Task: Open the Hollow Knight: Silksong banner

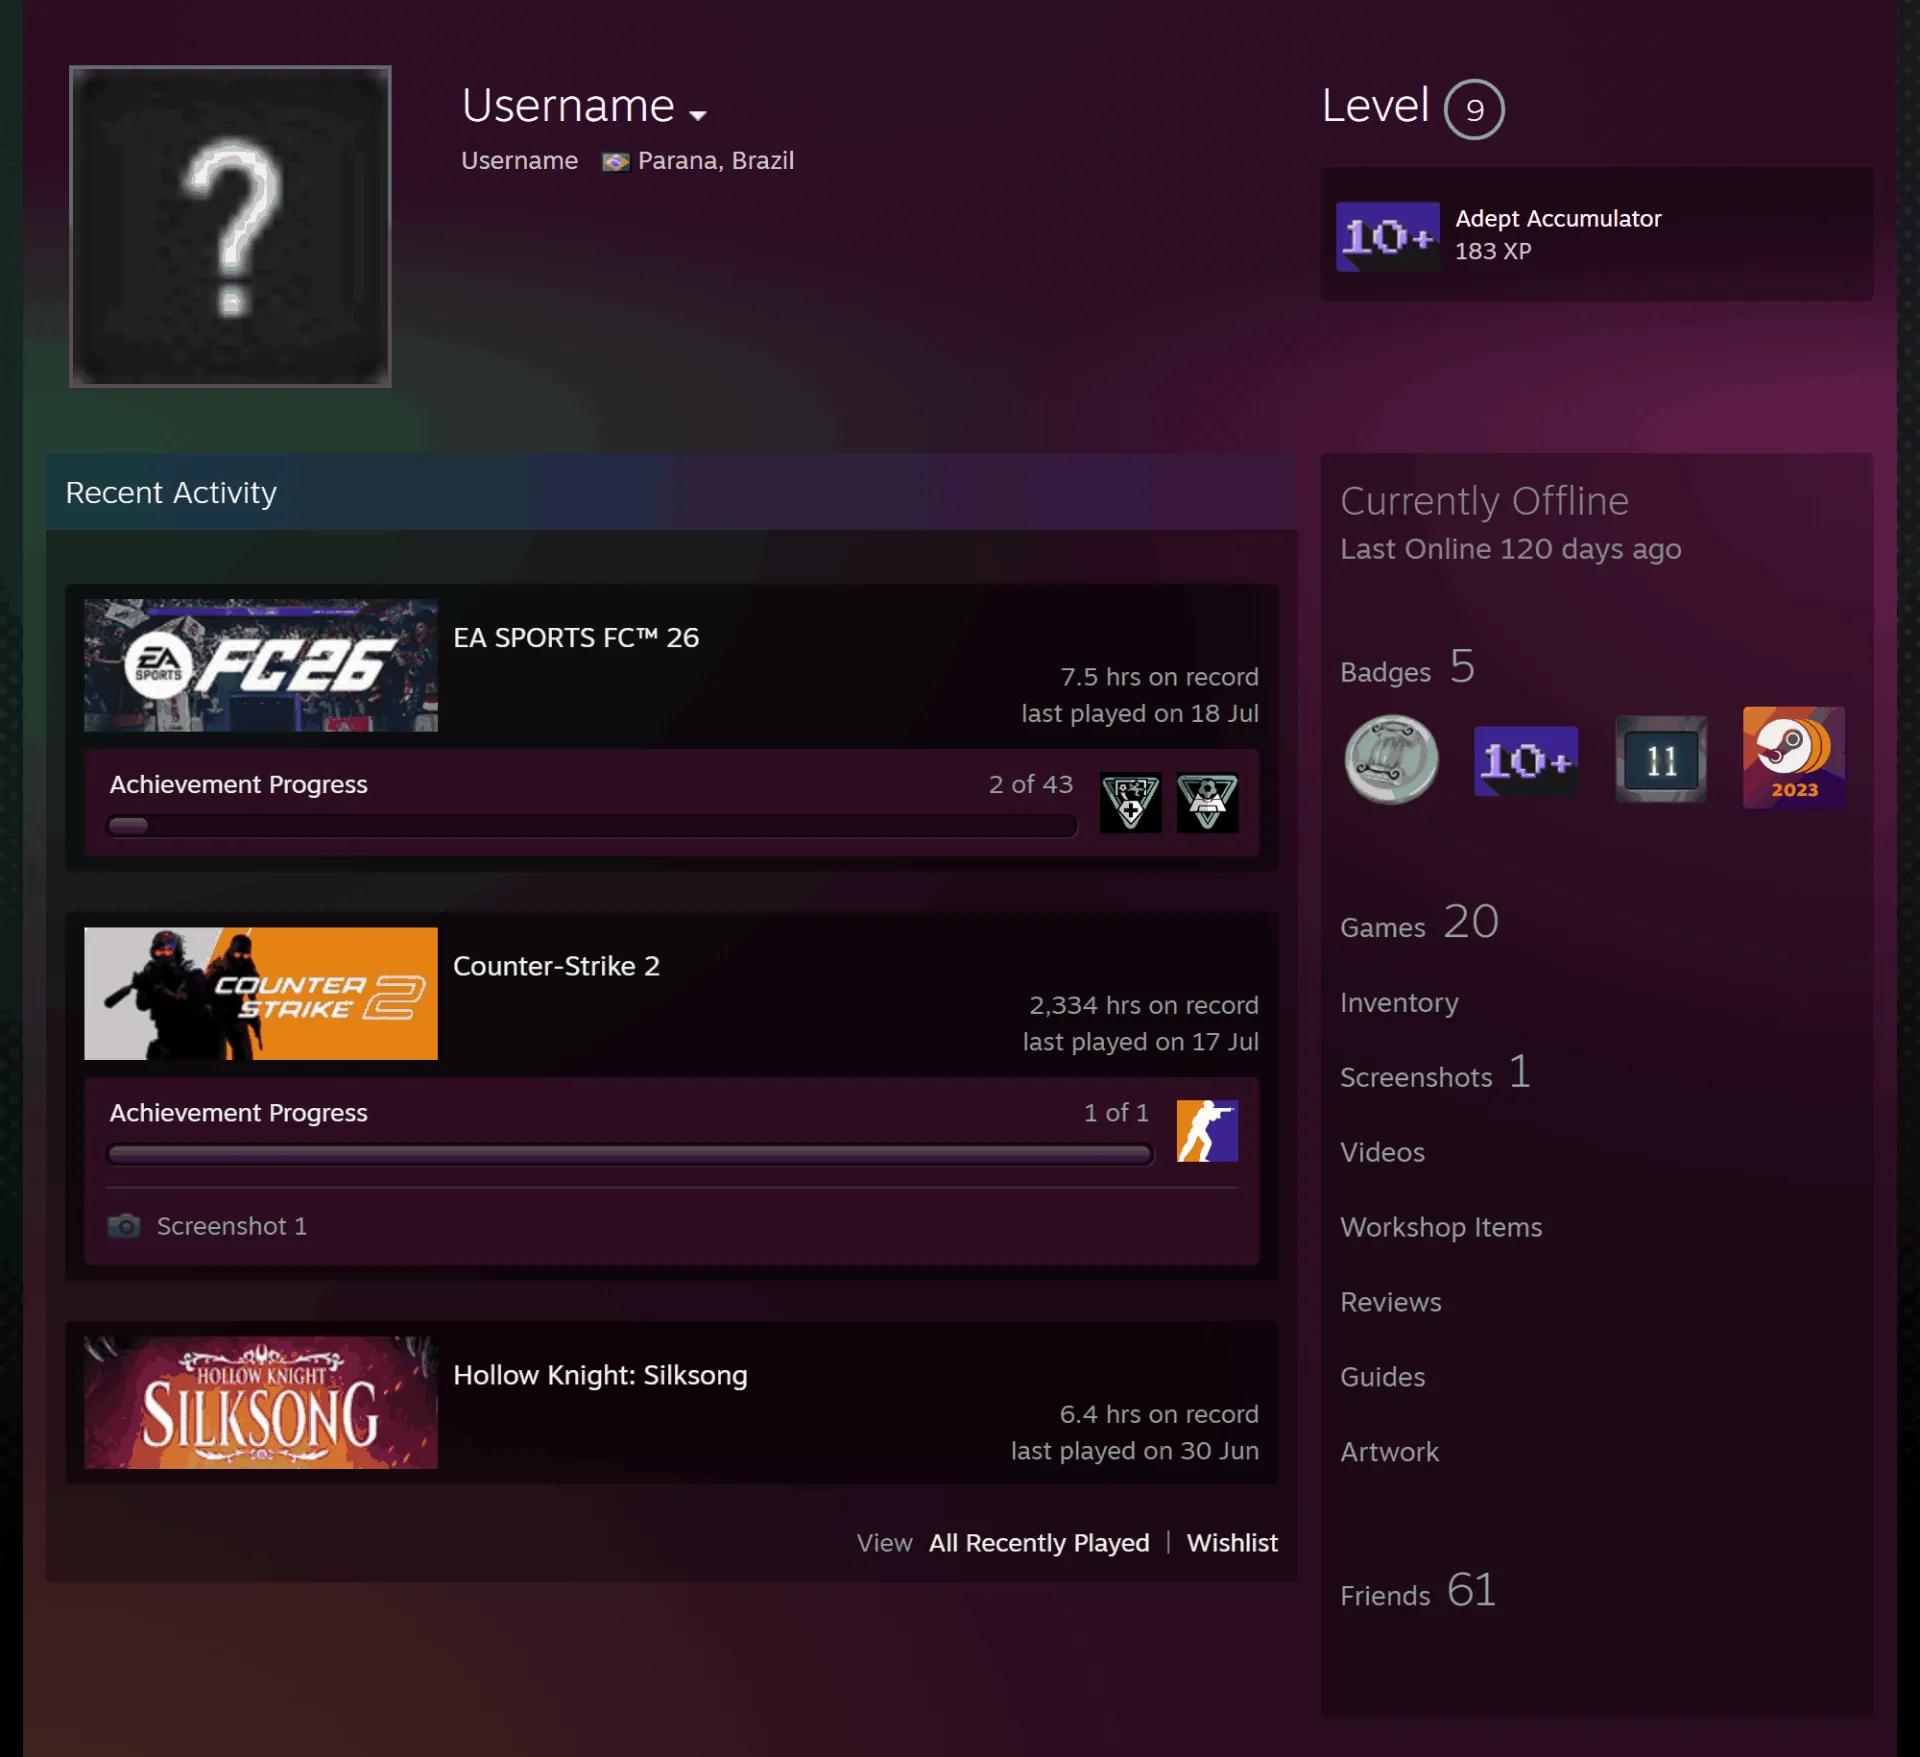Action: click(261, 1402)
